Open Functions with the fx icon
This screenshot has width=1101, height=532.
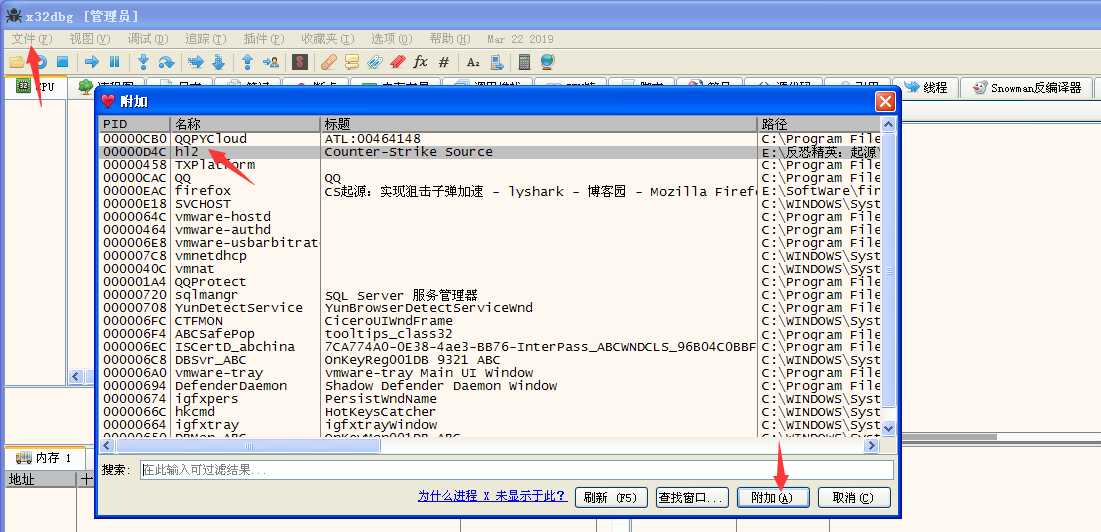421,62
